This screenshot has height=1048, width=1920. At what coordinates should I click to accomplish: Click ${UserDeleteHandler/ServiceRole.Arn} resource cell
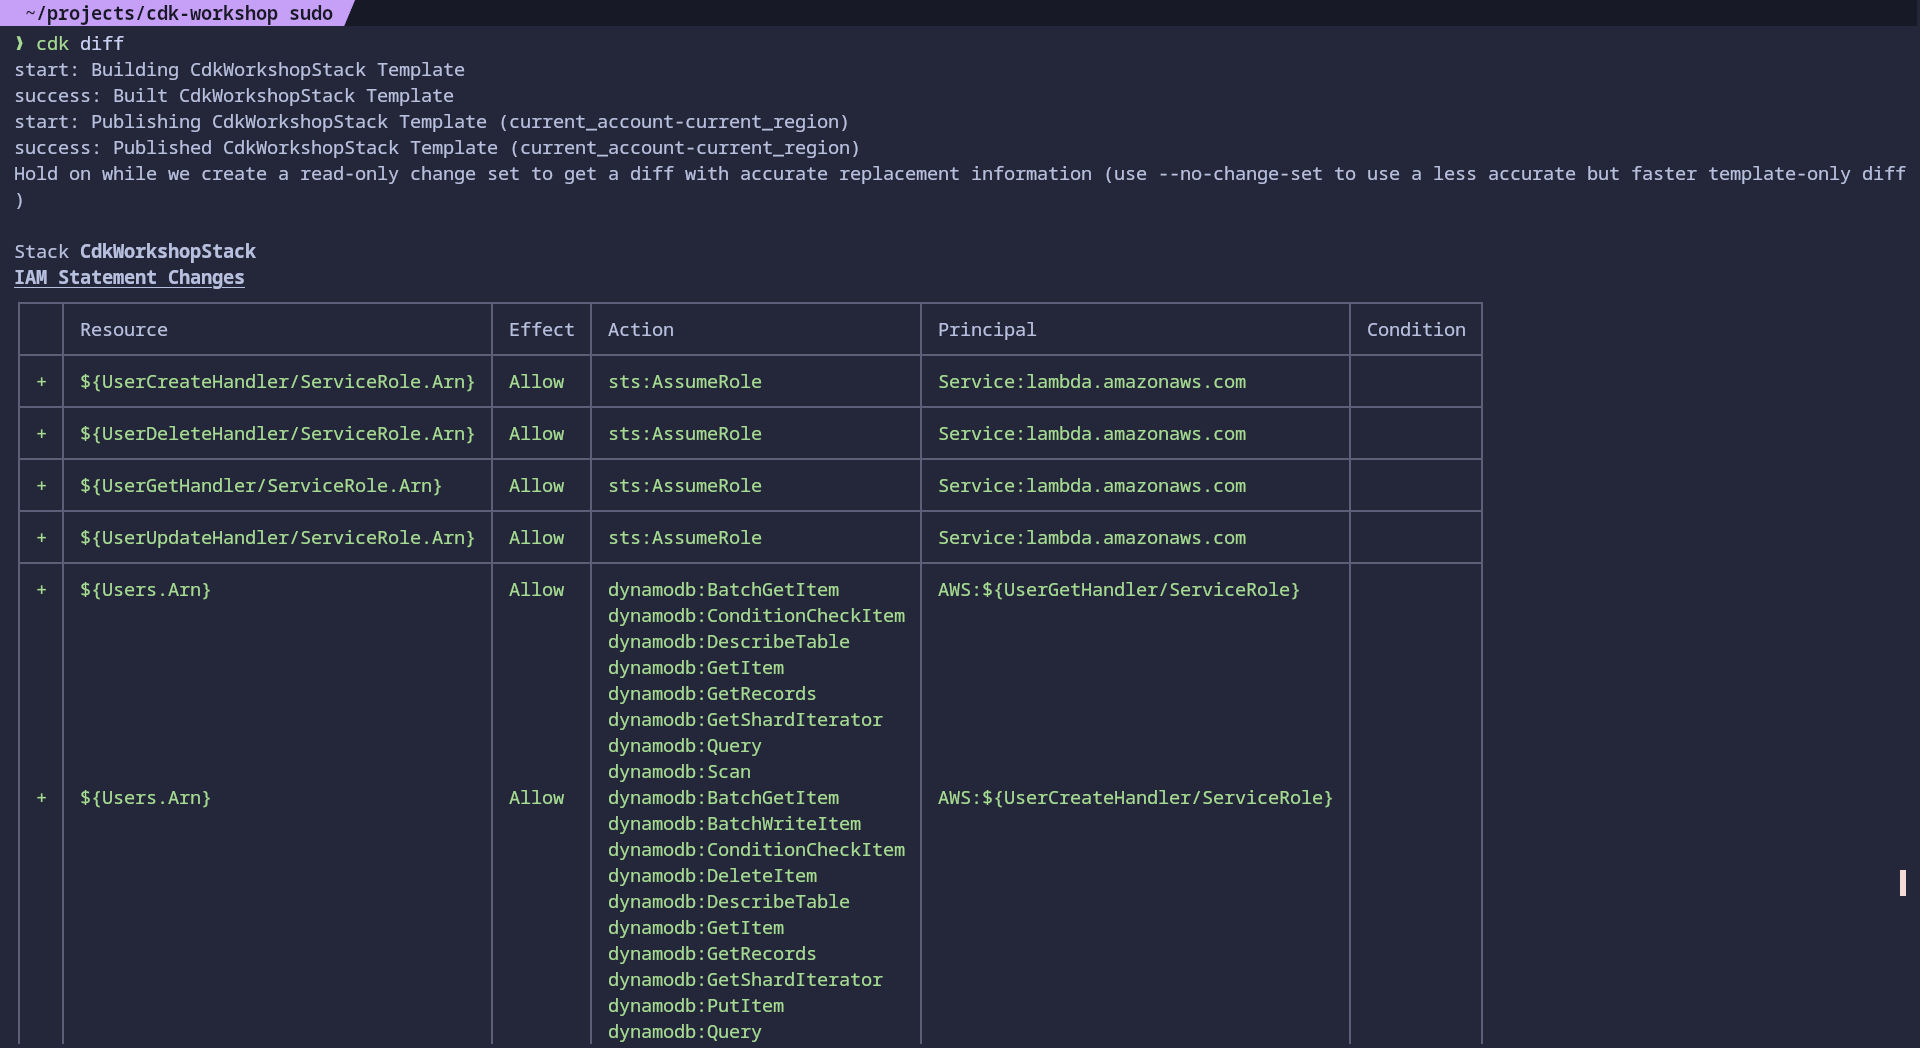277,434
